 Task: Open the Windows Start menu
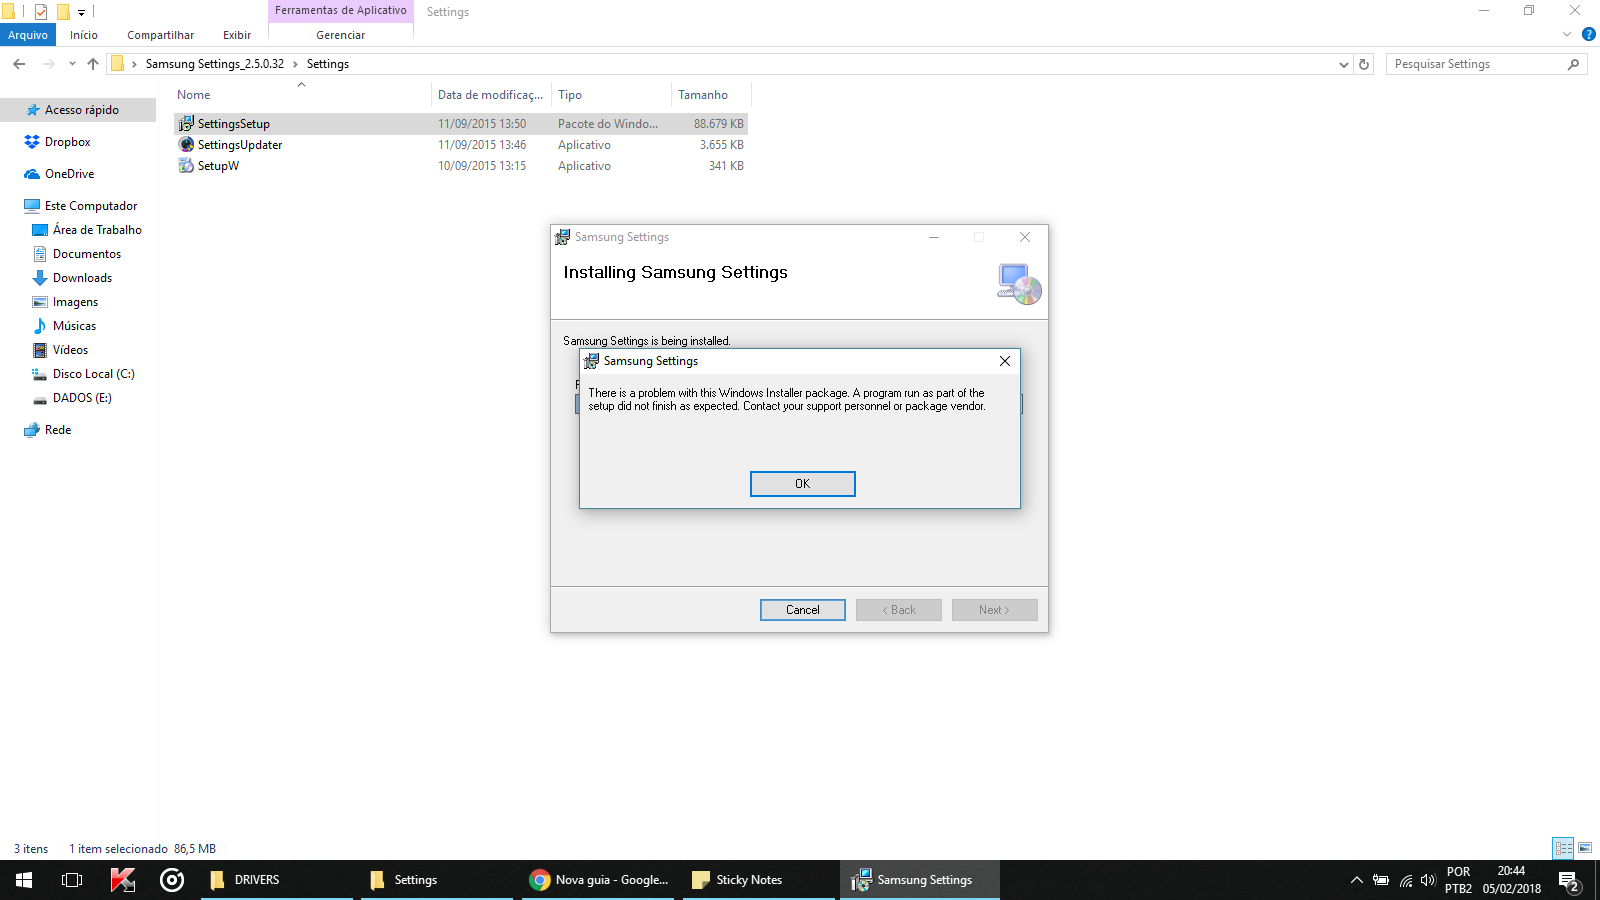(x=24, y=880)
